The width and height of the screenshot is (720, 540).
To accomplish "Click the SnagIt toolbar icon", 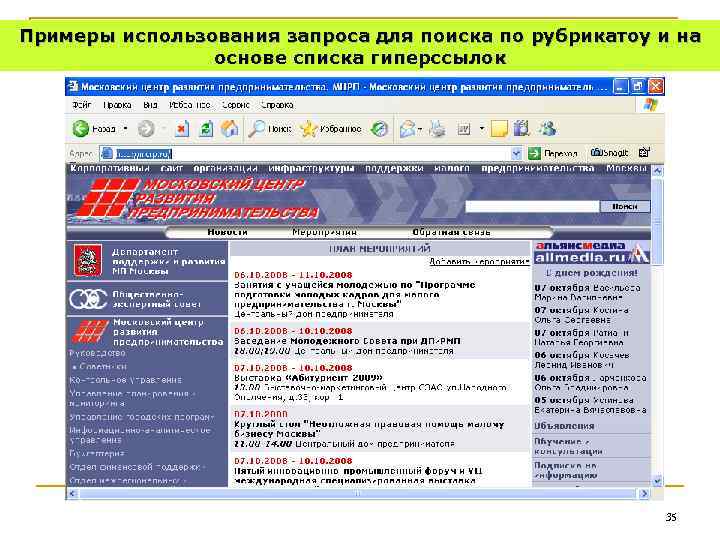I will coord(609,152).
